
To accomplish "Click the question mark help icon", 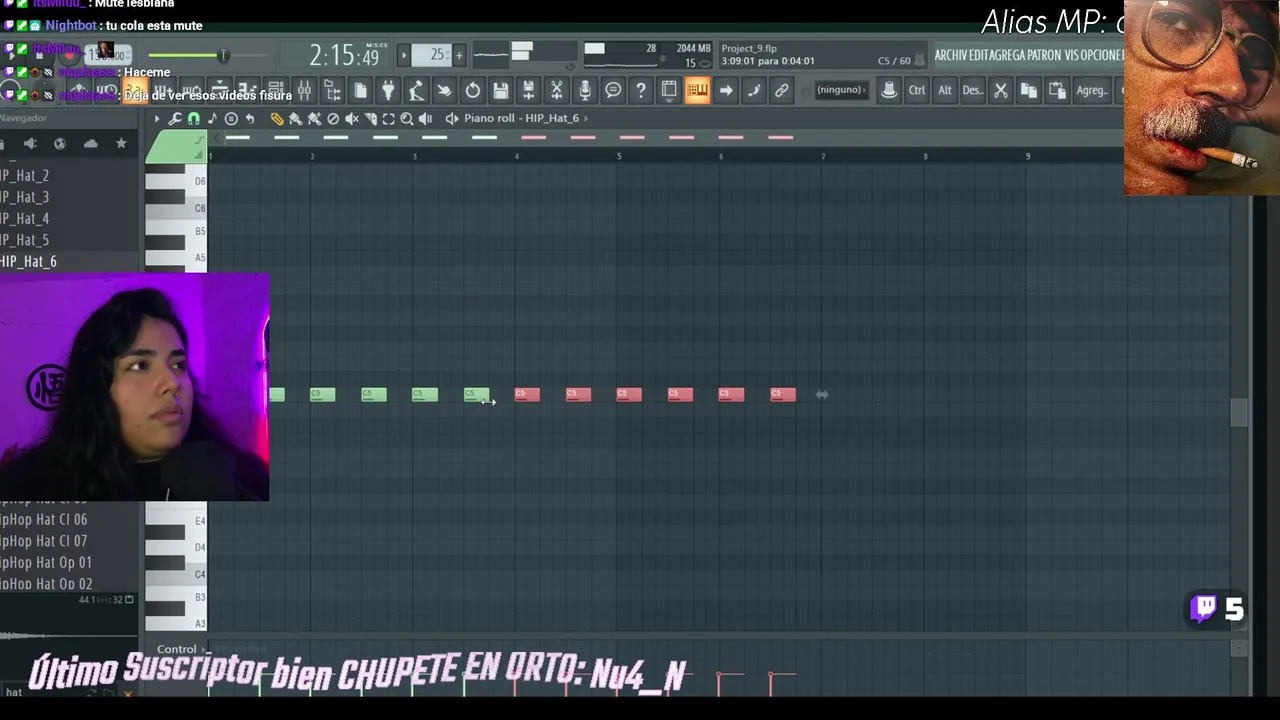I will (x=641, y=91).
